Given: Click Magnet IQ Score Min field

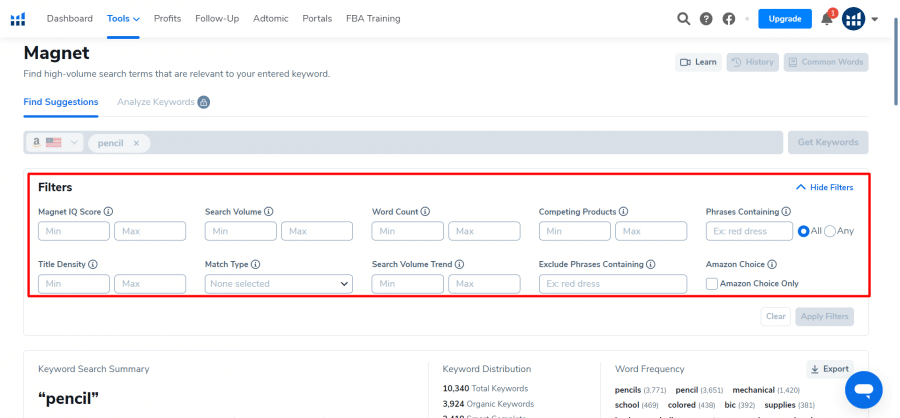Looking at the screenshot, I should [x=73, y=231].
